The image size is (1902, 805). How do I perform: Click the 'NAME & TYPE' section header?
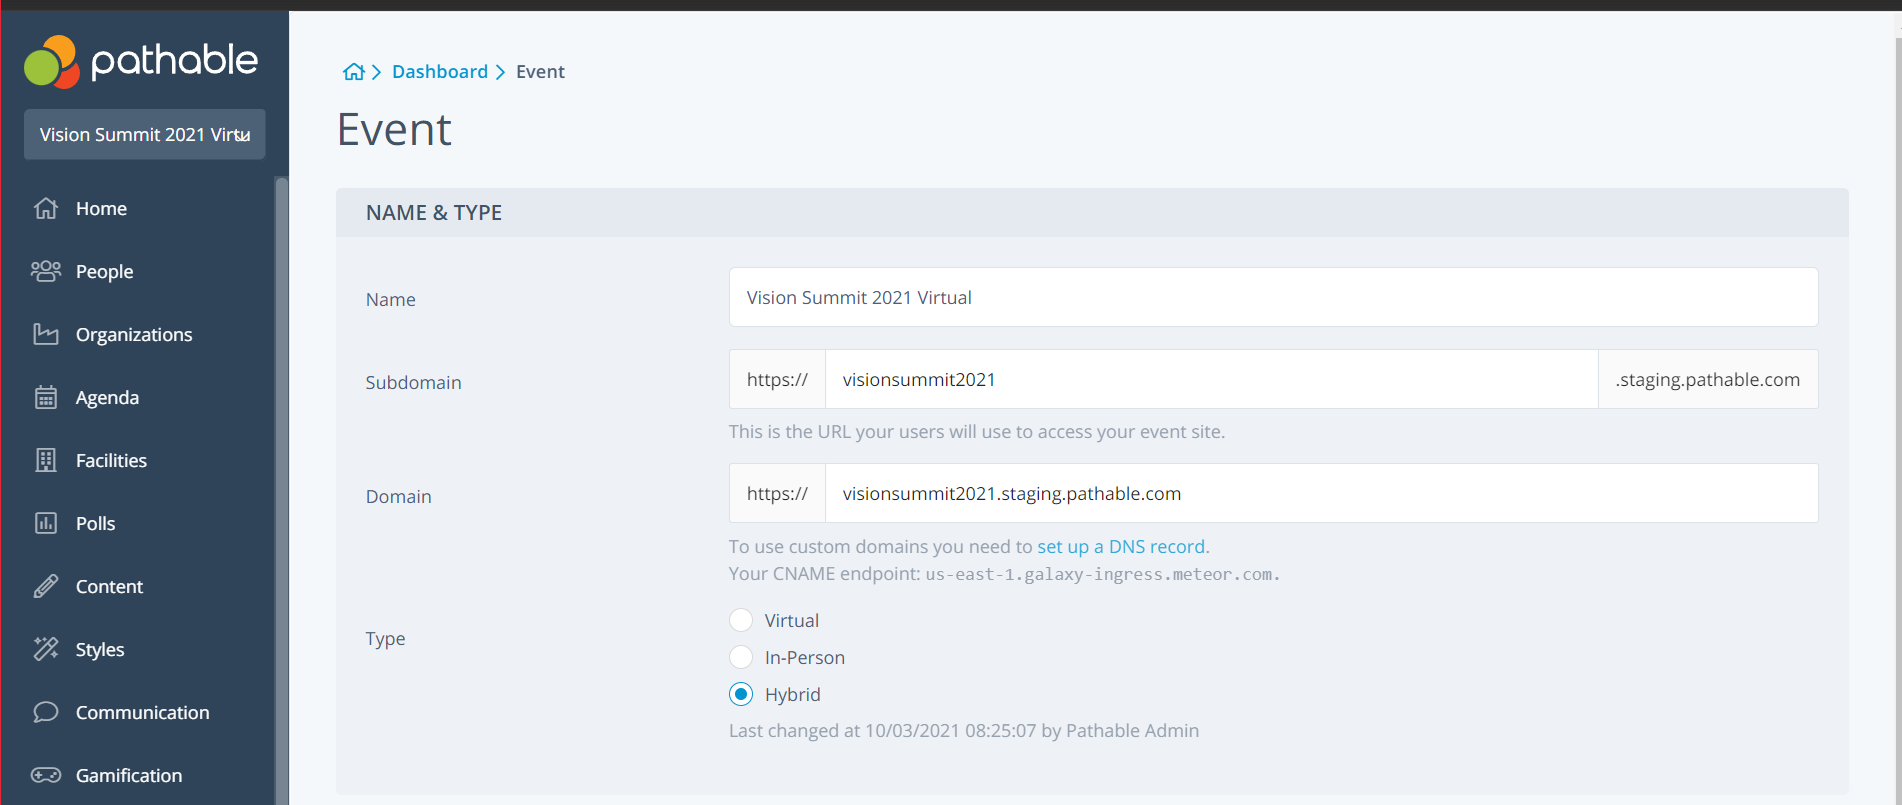[x=434, y=213]
